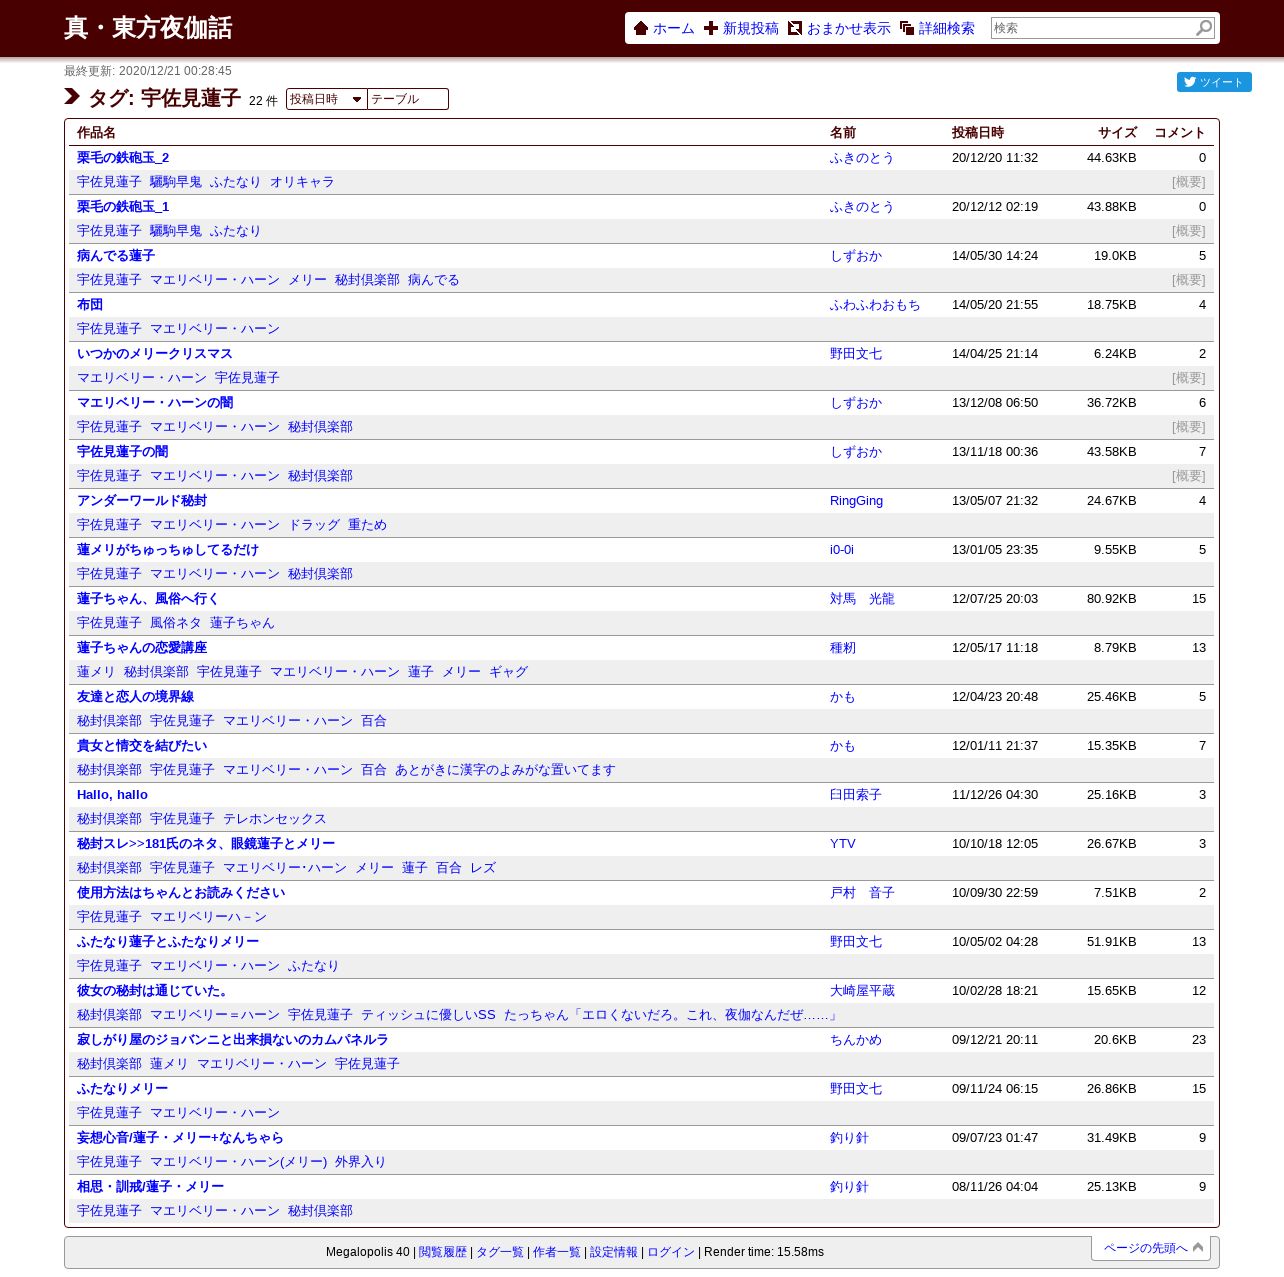Open the work 宇佐見蓮子の闇
This screenshot has width=1284, height=1277.
click(x=123, y=451)
